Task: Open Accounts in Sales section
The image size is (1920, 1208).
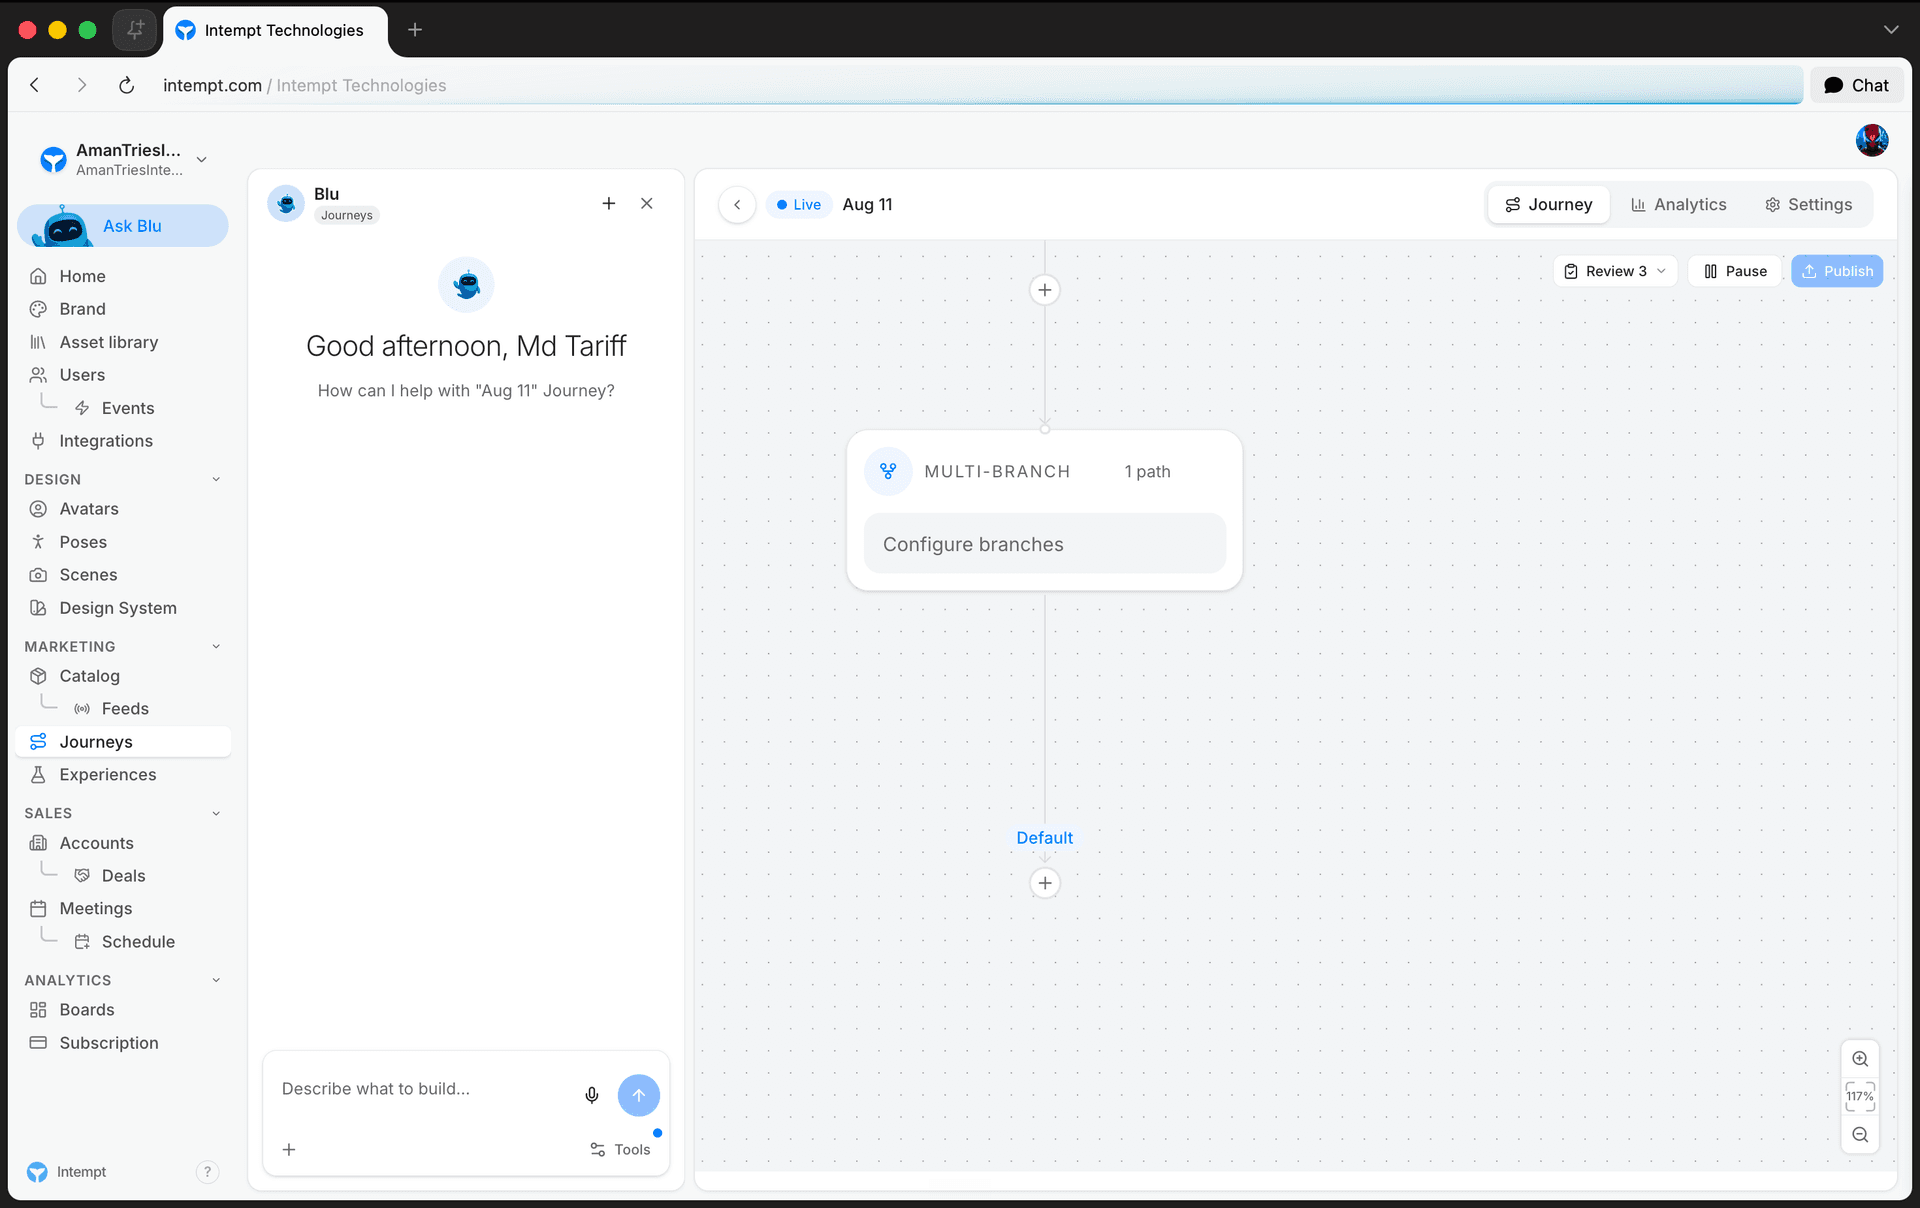Action: coord(123,843)
